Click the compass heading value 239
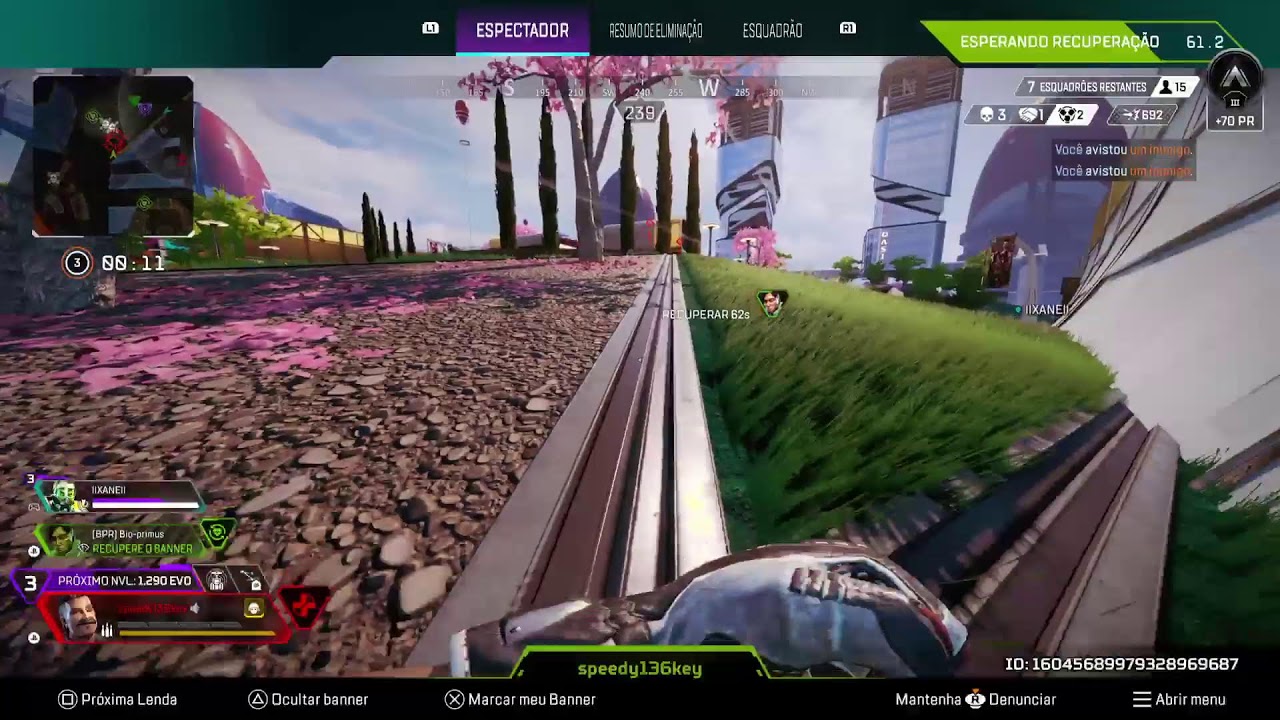 pyautogui.click(x=639, y=113)
